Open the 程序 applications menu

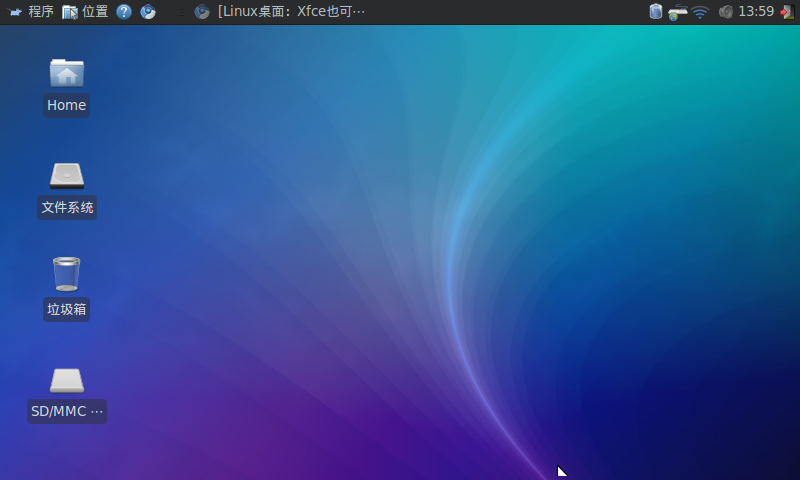point(31,11)
